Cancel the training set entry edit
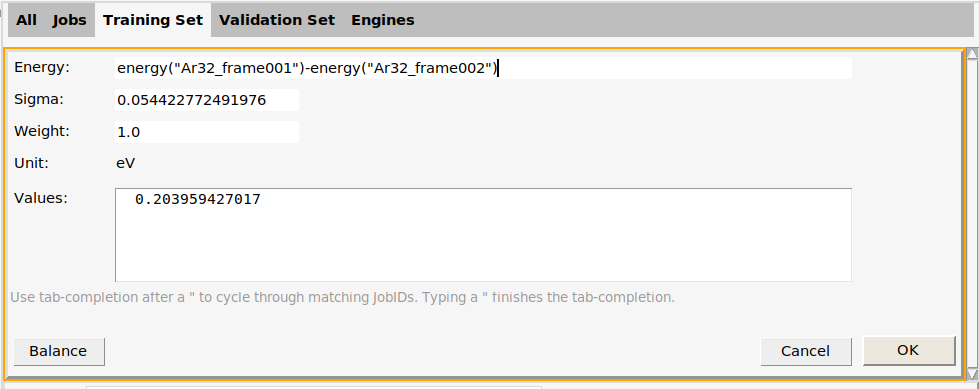This screenshot has width=979, height=389. tap(805, 351)
